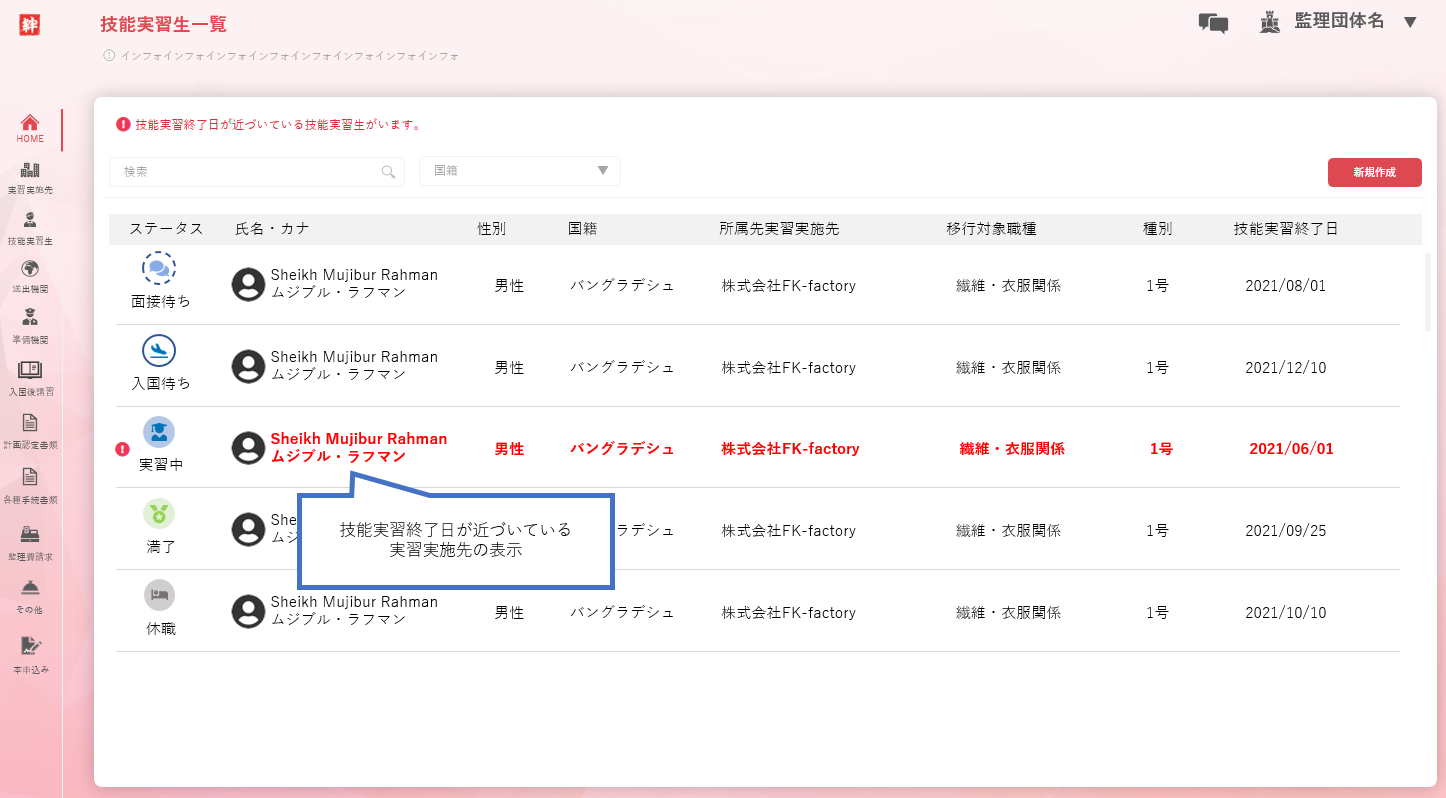Click the 新規作成 button

(x=1374, y=172)
